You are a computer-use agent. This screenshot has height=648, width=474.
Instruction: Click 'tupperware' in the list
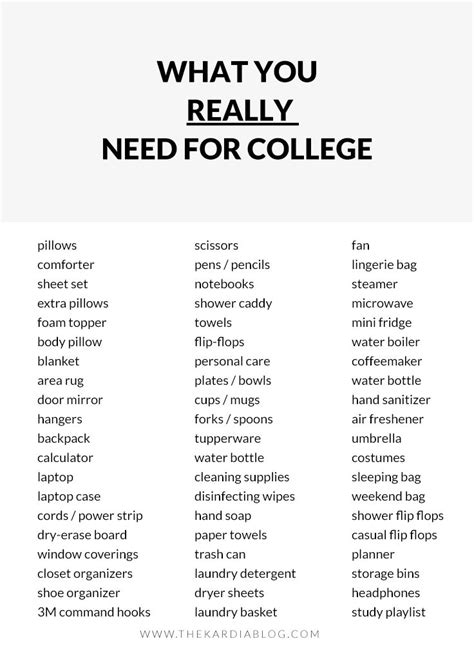click(x=228, y=439)
